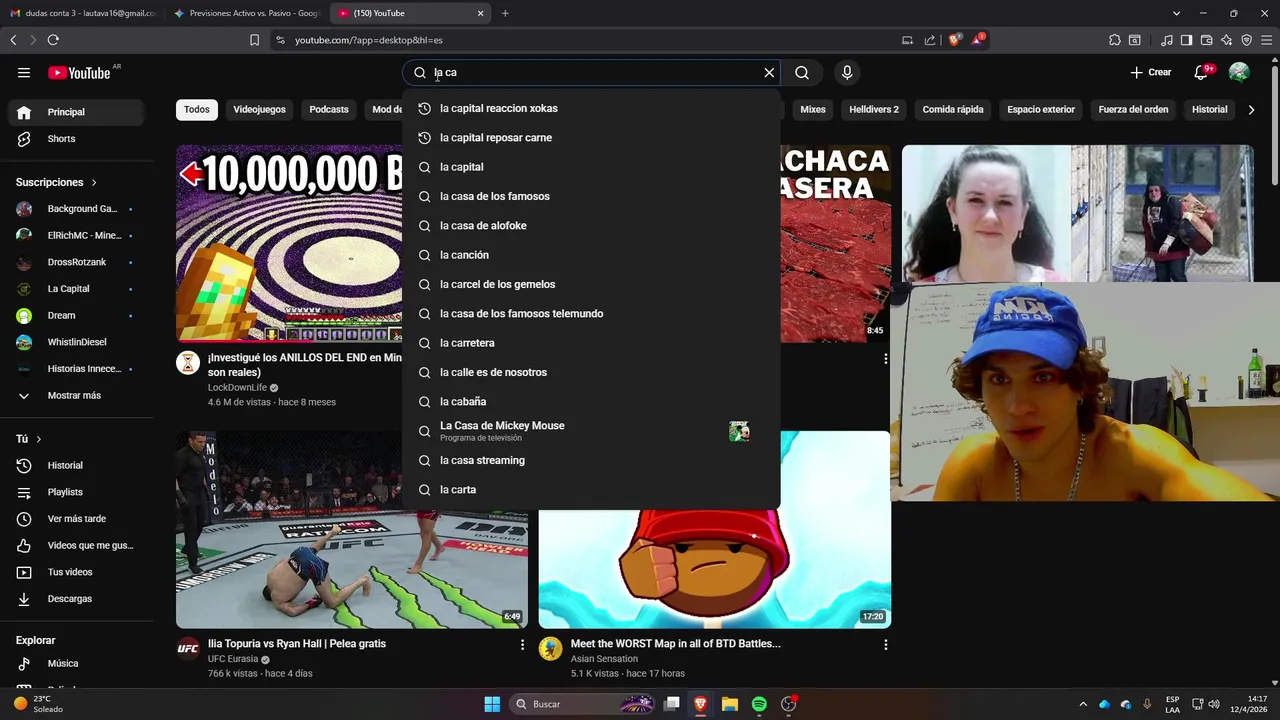Choose suggestion la casa streaming
The height and width of the screenshot is (720, 1280).
coord(591,460)
